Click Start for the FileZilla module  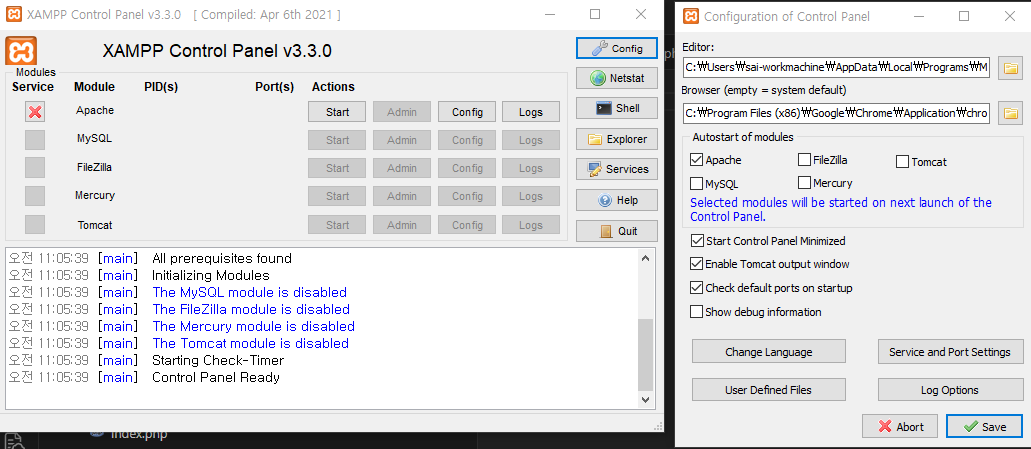[x=337, y=168]
